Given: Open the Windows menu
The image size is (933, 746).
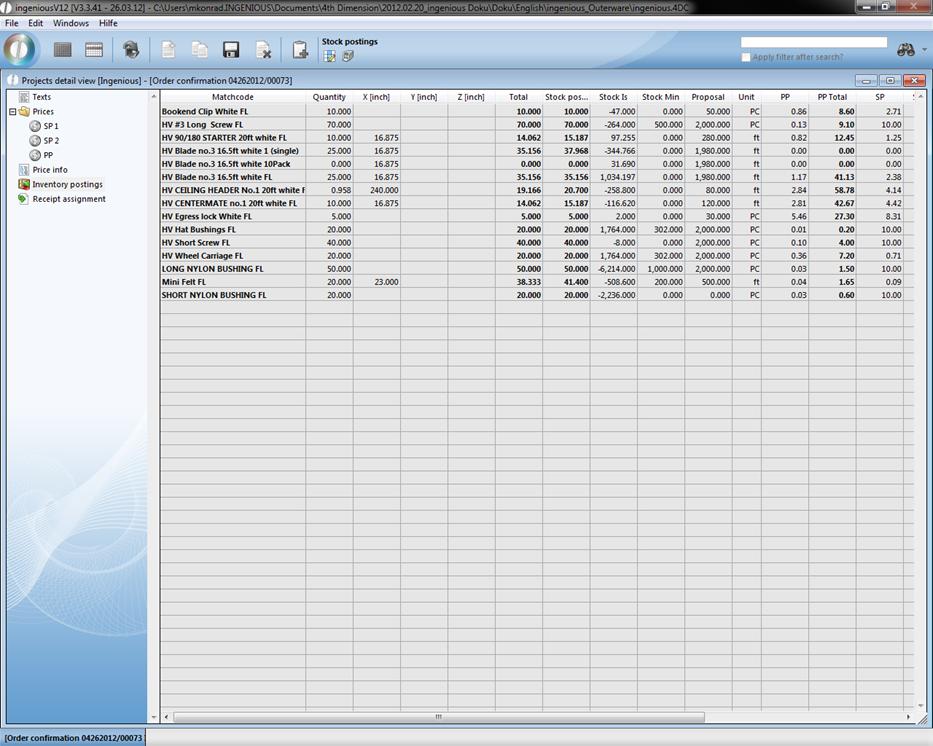Looking at the screenshot, I should pos(70,23).
